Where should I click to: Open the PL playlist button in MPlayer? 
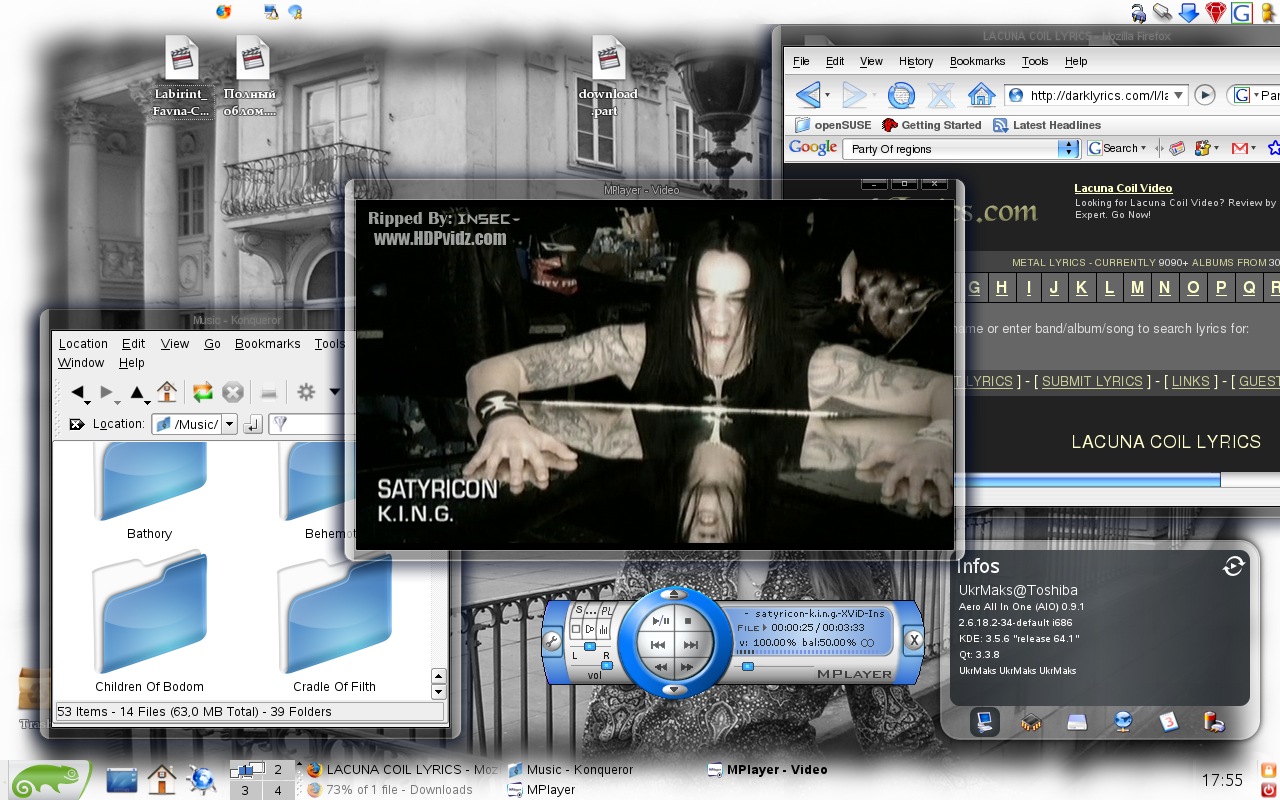click(x=606, y=610)
